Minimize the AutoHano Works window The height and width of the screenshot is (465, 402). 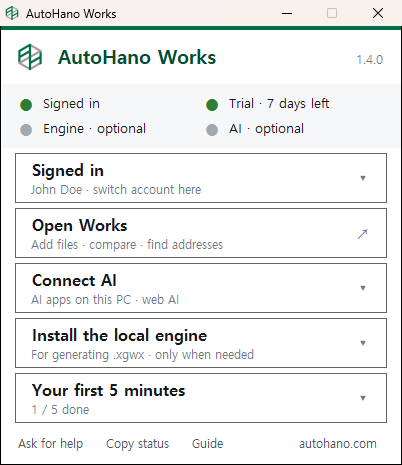(287, 13)
